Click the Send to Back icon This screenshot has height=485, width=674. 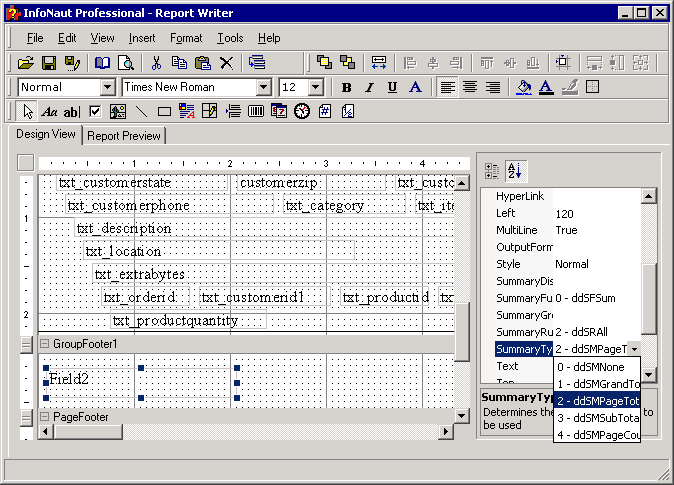(347, 62)
